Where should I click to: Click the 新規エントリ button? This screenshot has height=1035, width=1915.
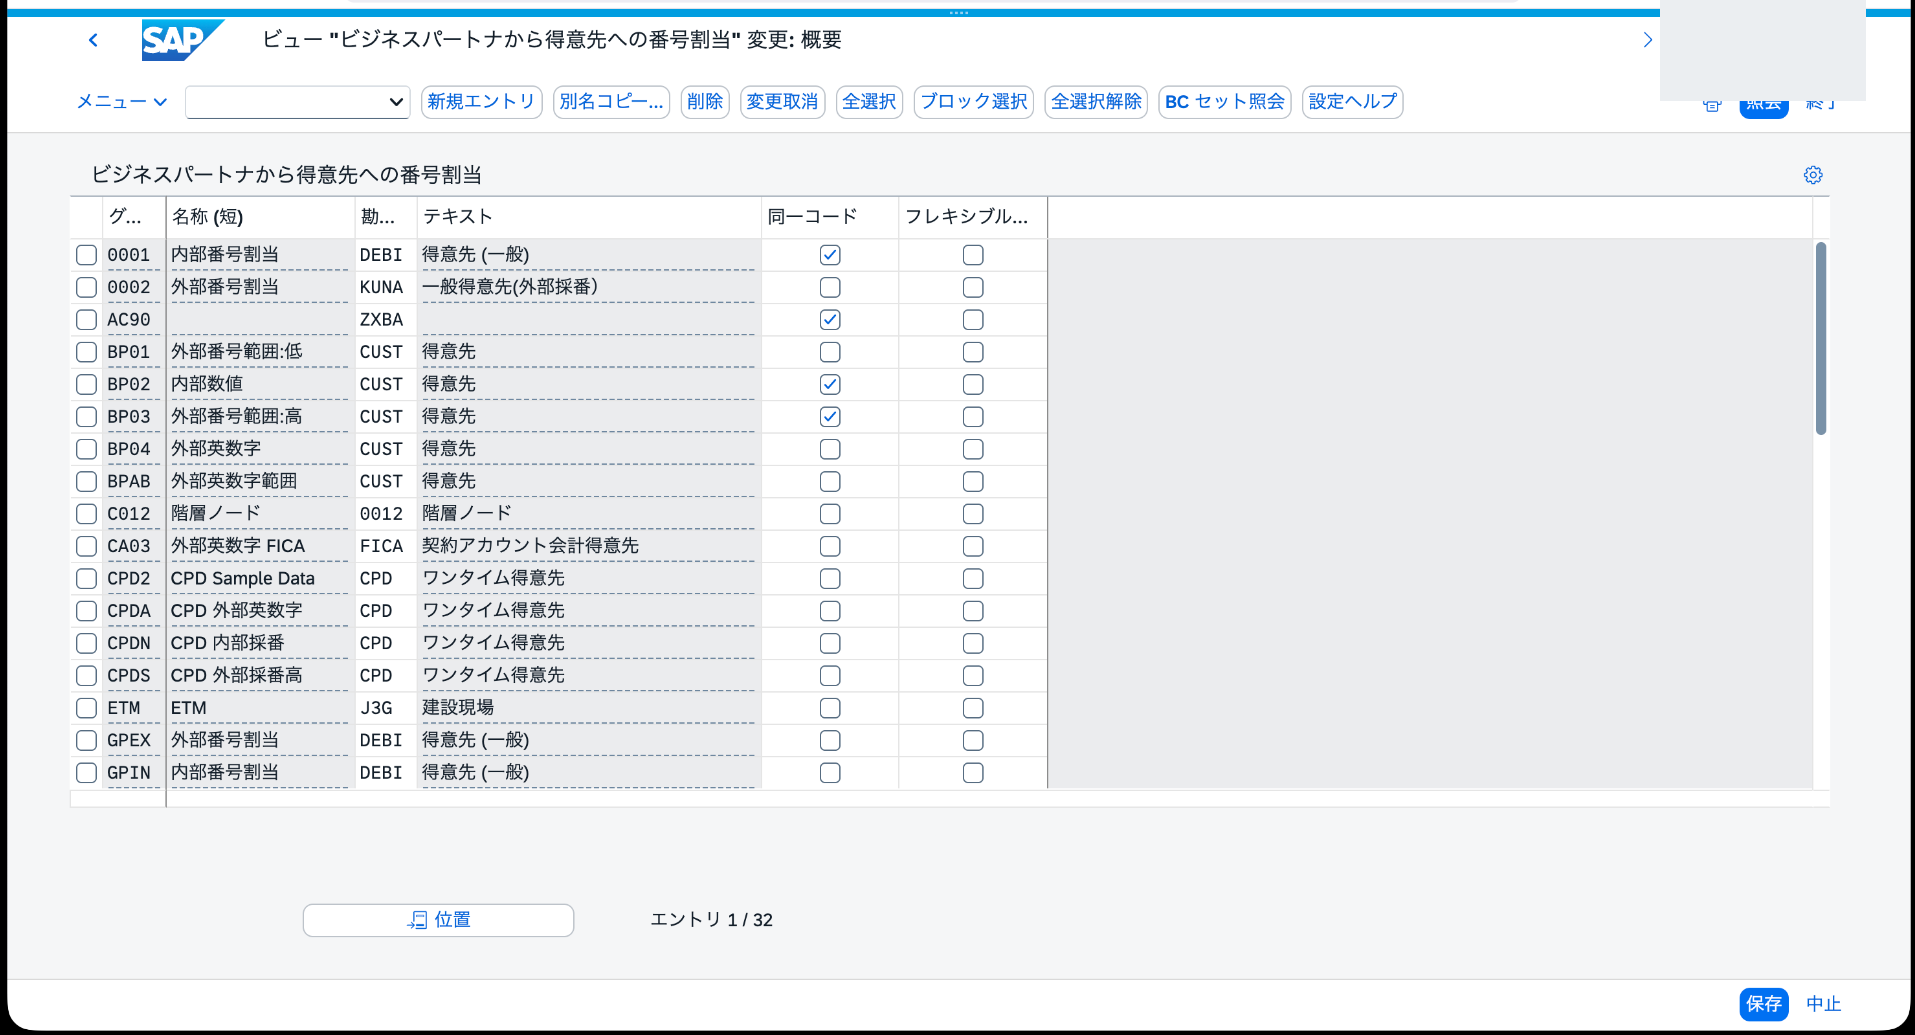pyautogui.click(x=481, y=101)
